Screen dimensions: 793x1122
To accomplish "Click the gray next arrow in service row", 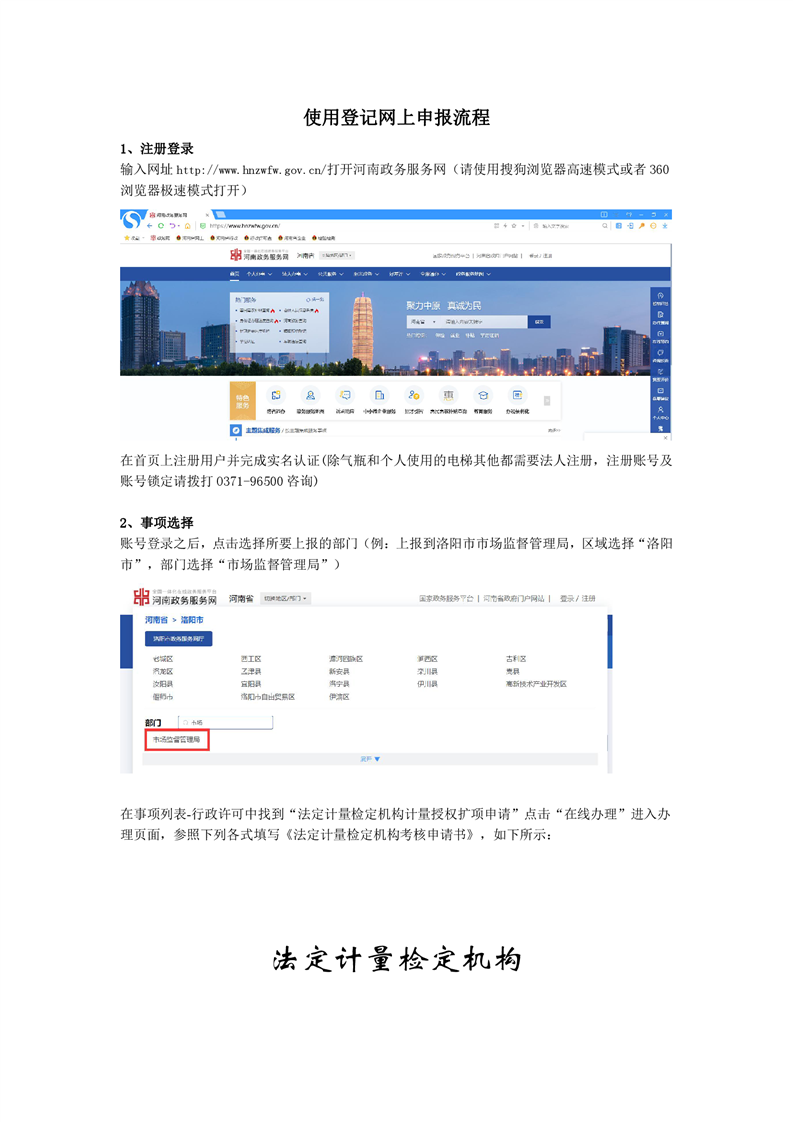I will tap(547, 401).
